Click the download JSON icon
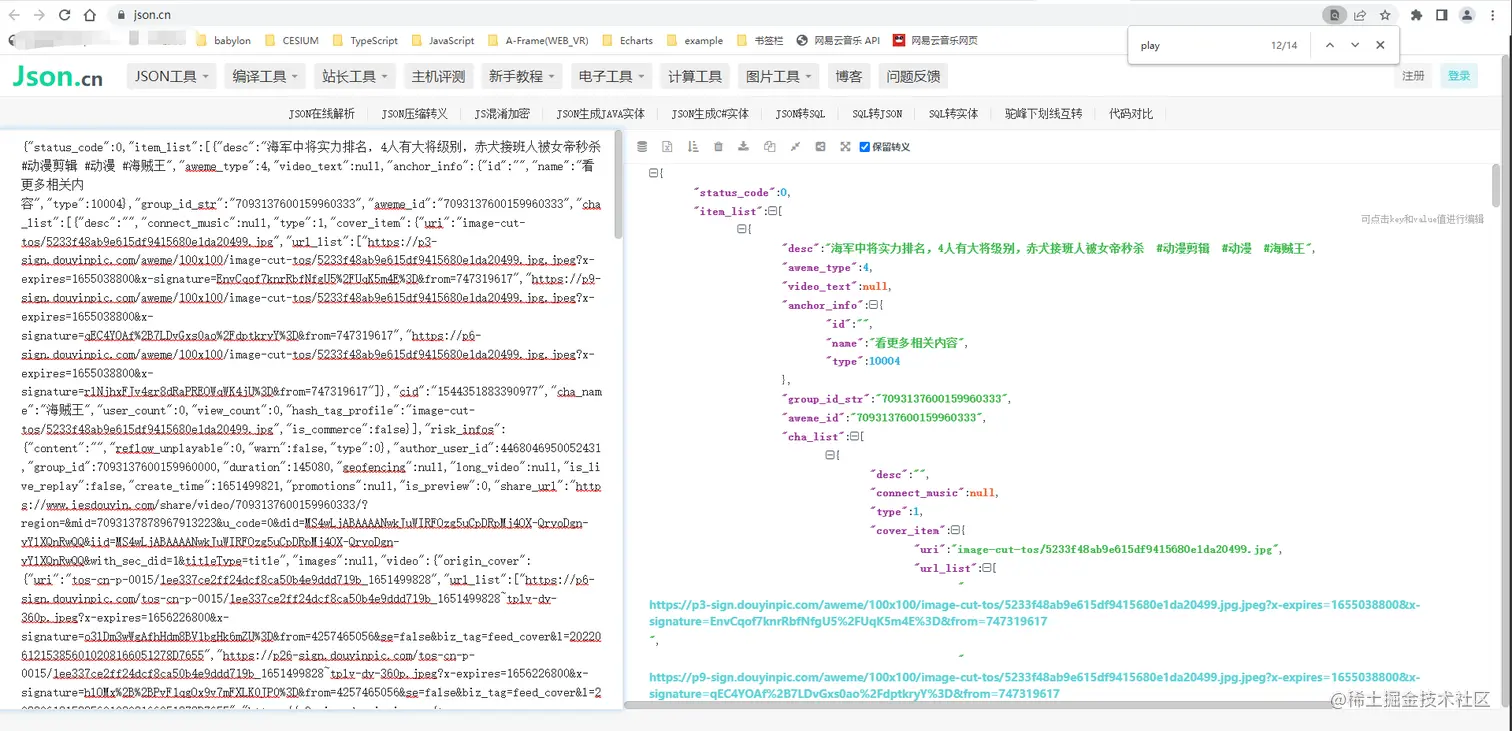Image resolution: width=1512 pixels, height=731 pixels. [743, 147]
